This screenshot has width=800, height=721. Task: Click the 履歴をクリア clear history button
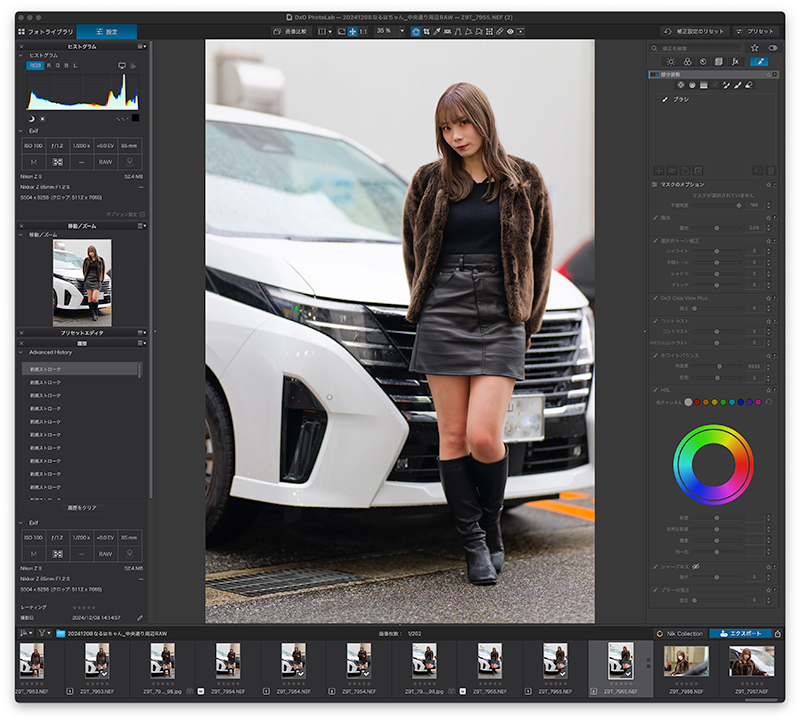(82, 508)
